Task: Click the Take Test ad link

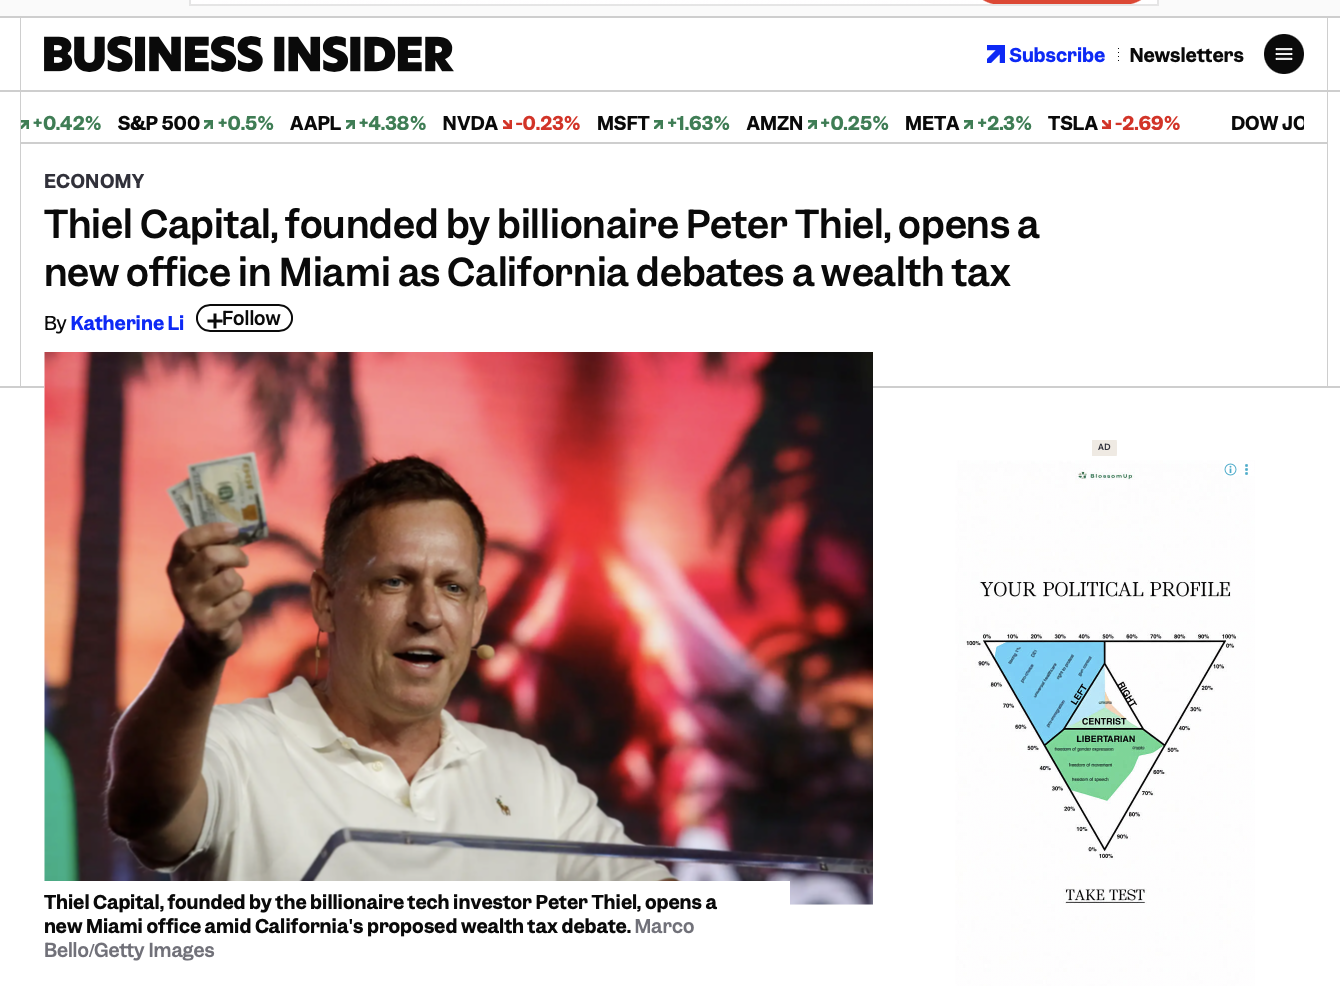Action: [1104, 895]
